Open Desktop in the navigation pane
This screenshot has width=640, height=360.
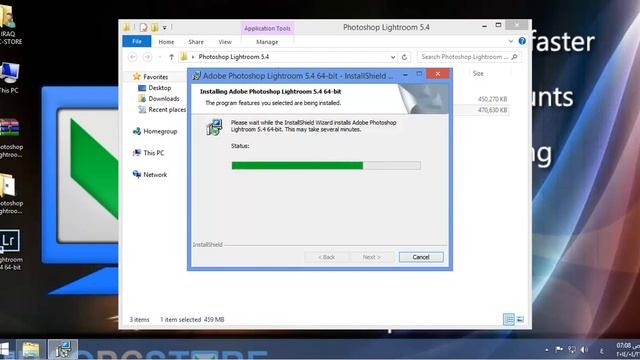[160, 88]
